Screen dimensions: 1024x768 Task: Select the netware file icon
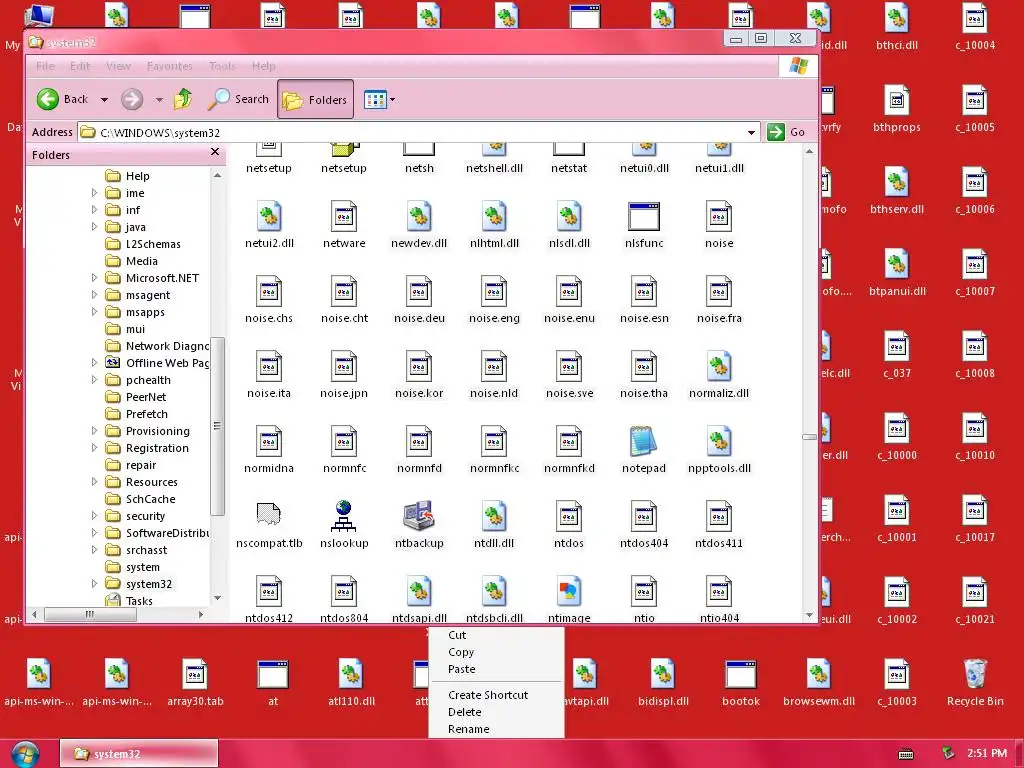(344, 216)
